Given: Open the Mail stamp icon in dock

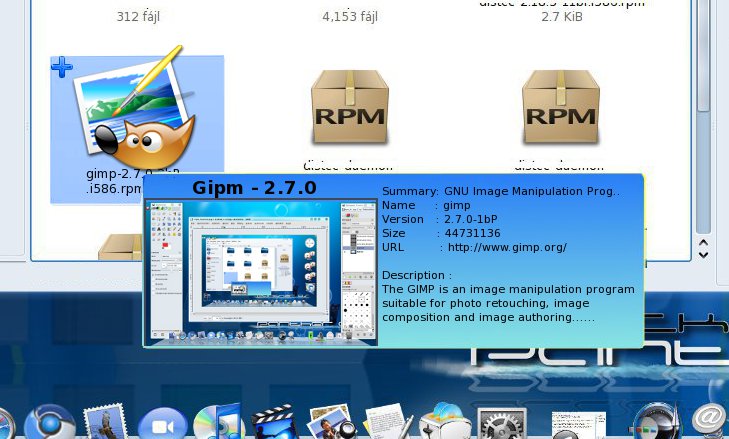Looking at the screenshot, I should click(x=105, y=422).
